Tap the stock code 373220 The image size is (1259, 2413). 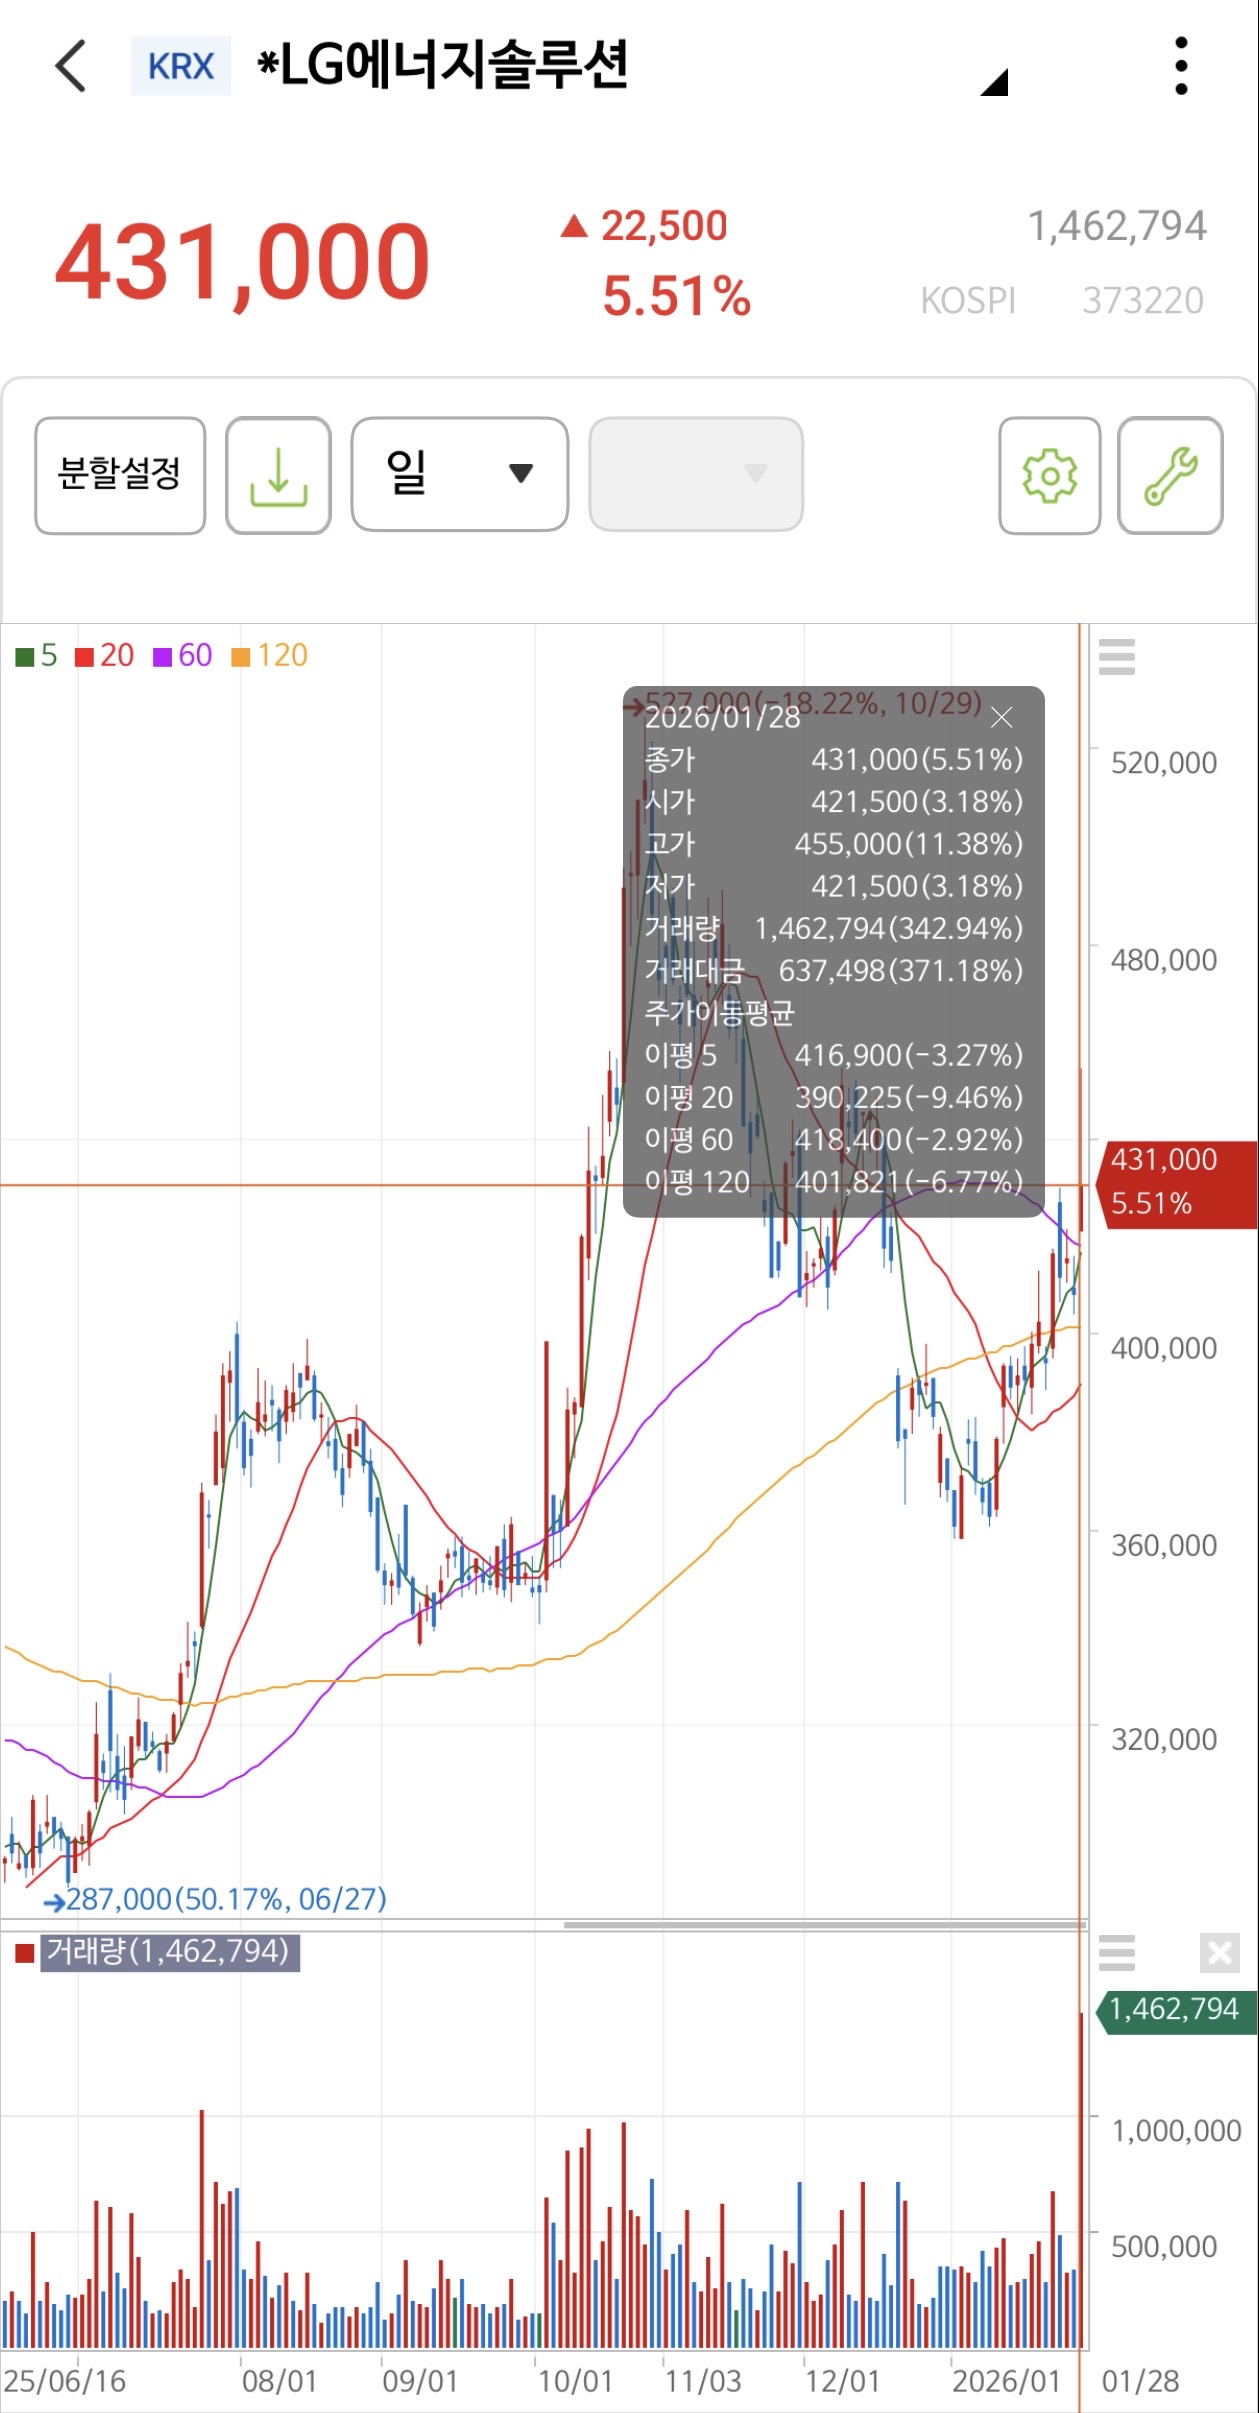click(x=1143, y=300)
